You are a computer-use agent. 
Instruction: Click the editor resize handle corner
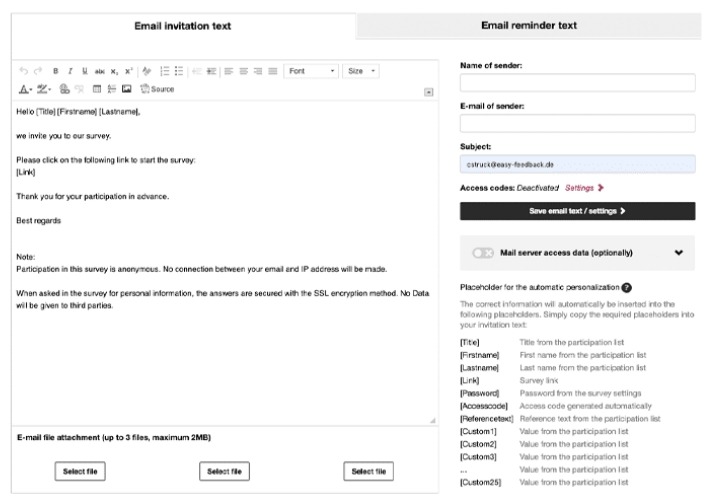[x=433, y=420]
